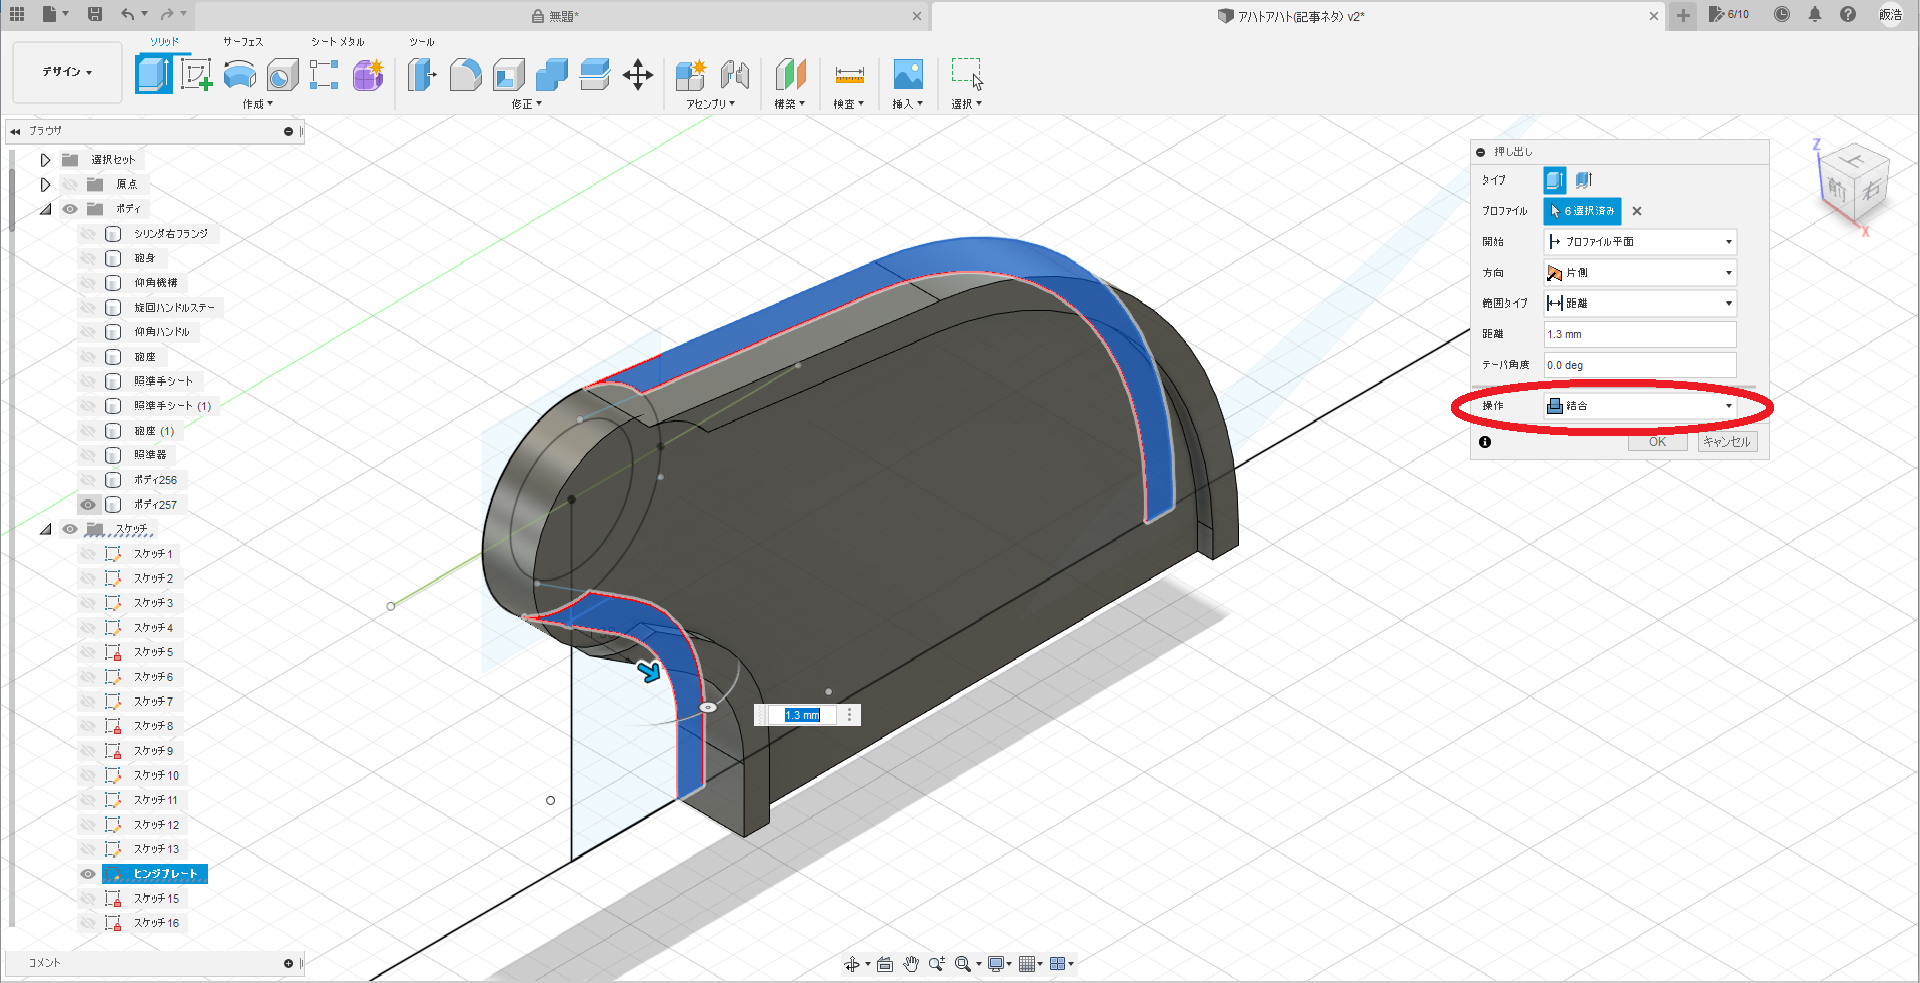
Task: Click the Move/Copy tool icon
Action: pyautogui.click(x=639, y=75)
